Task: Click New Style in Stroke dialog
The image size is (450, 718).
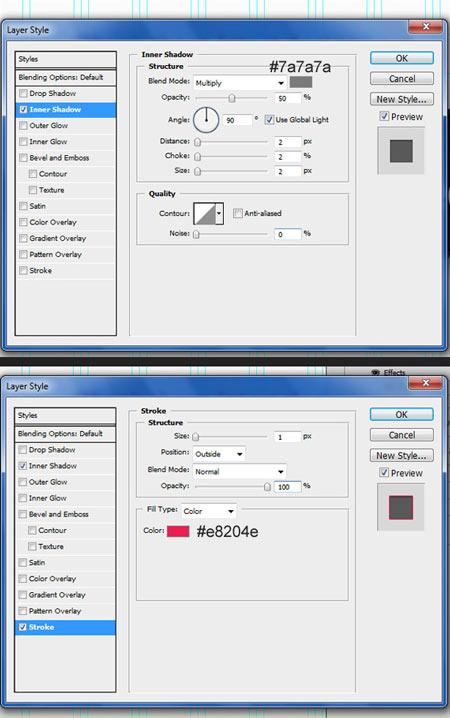Action: (x=401, y=455)
